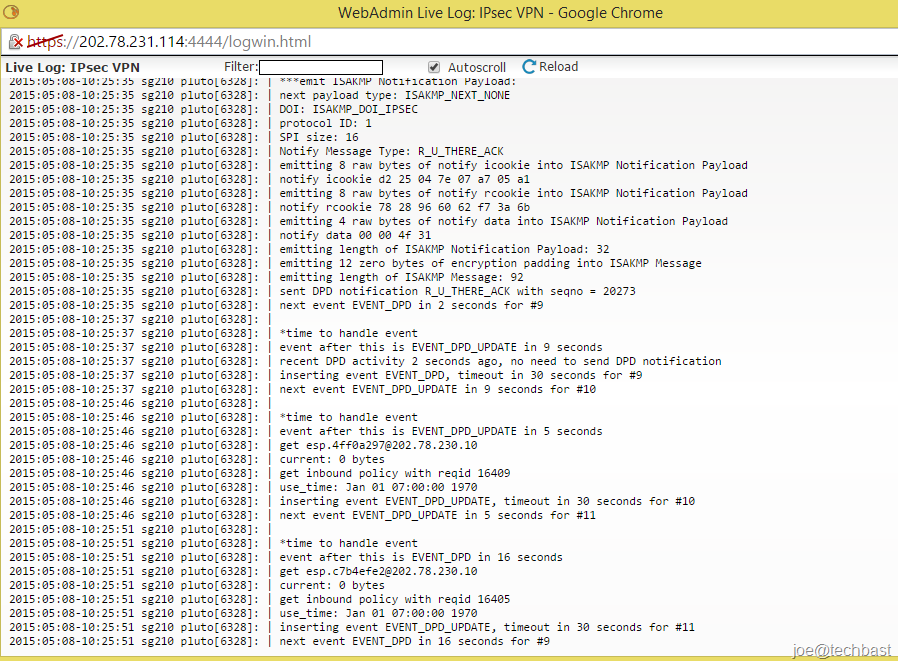
Task: Click line 'emitting length of ISAKMP Notification Payload: 32'
Action: coord(444,249)
